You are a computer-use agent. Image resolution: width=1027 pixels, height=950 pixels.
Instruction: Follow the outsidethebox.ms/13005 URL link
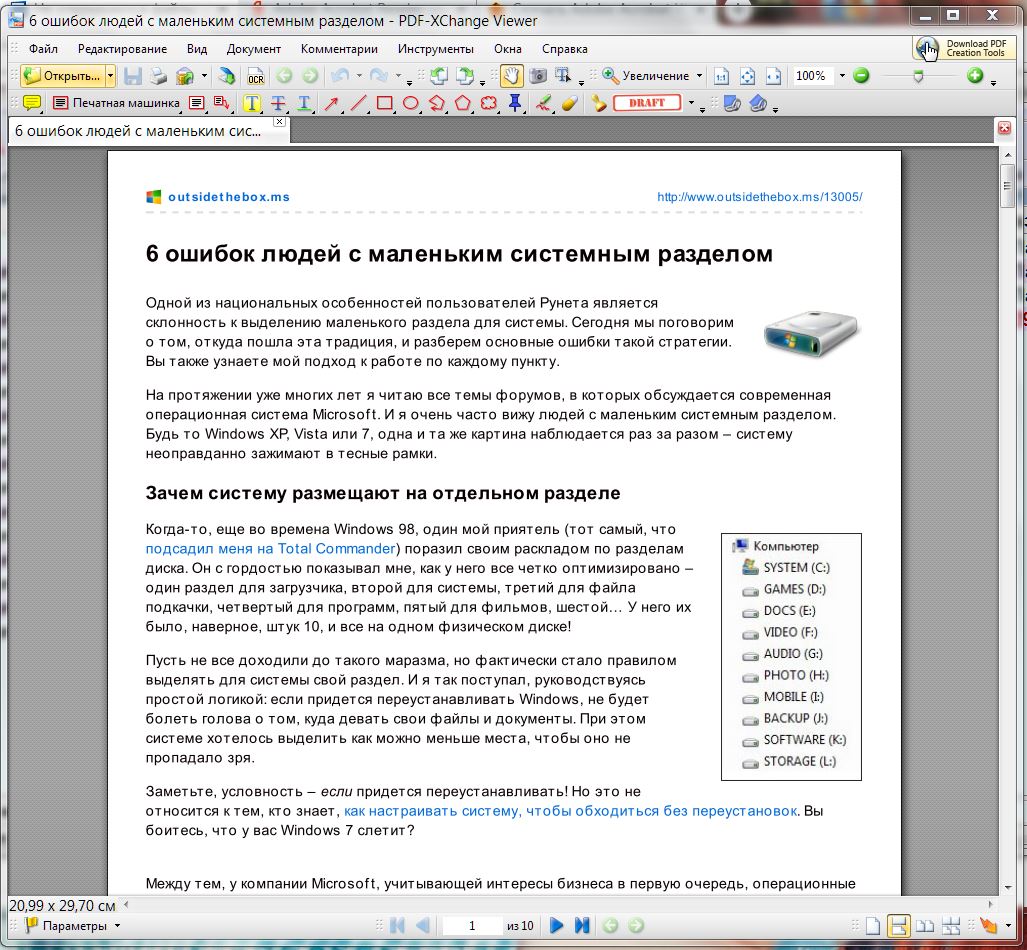(x=760, y=197)
